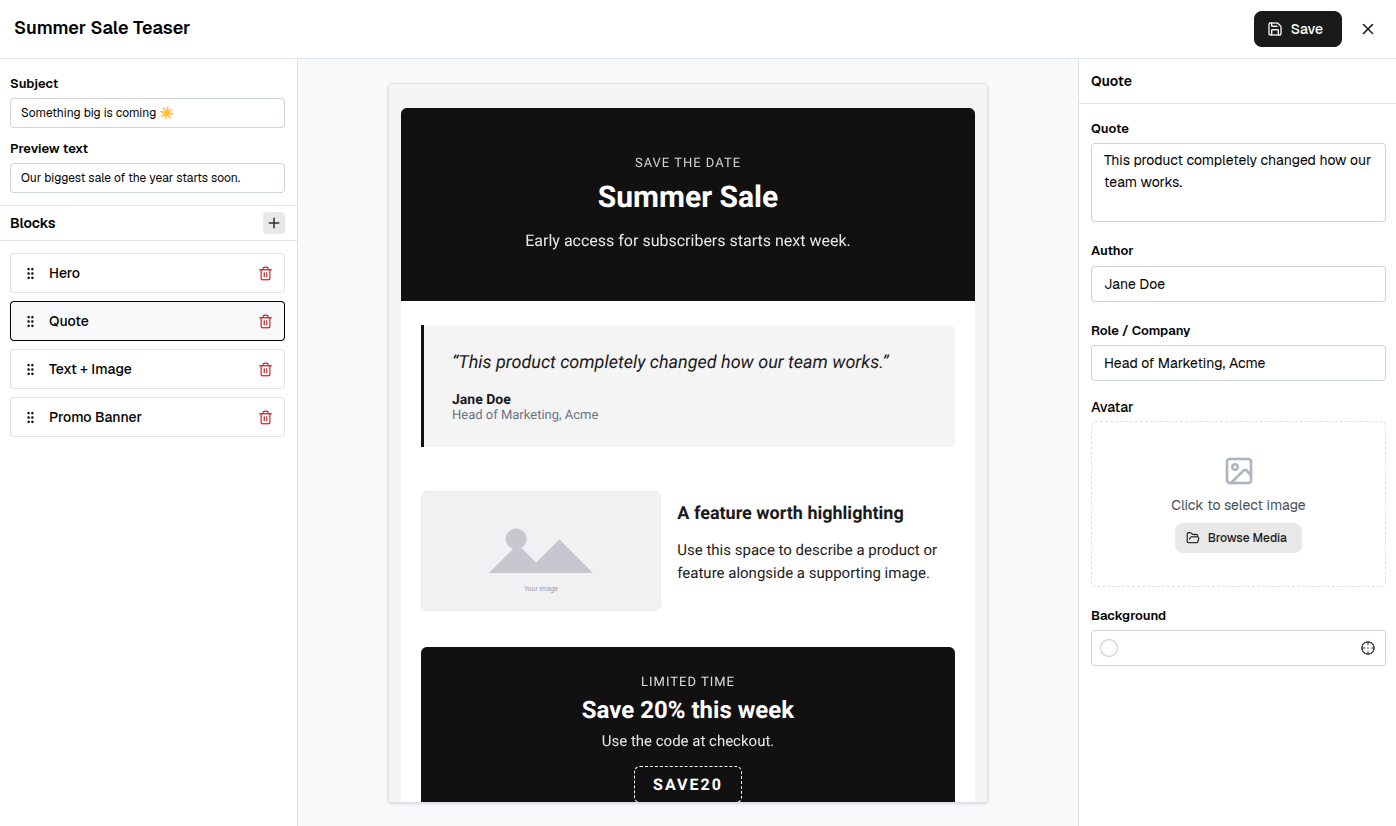Click the Role / Company field
1396x826 pixels.
tap(1238, 363)
